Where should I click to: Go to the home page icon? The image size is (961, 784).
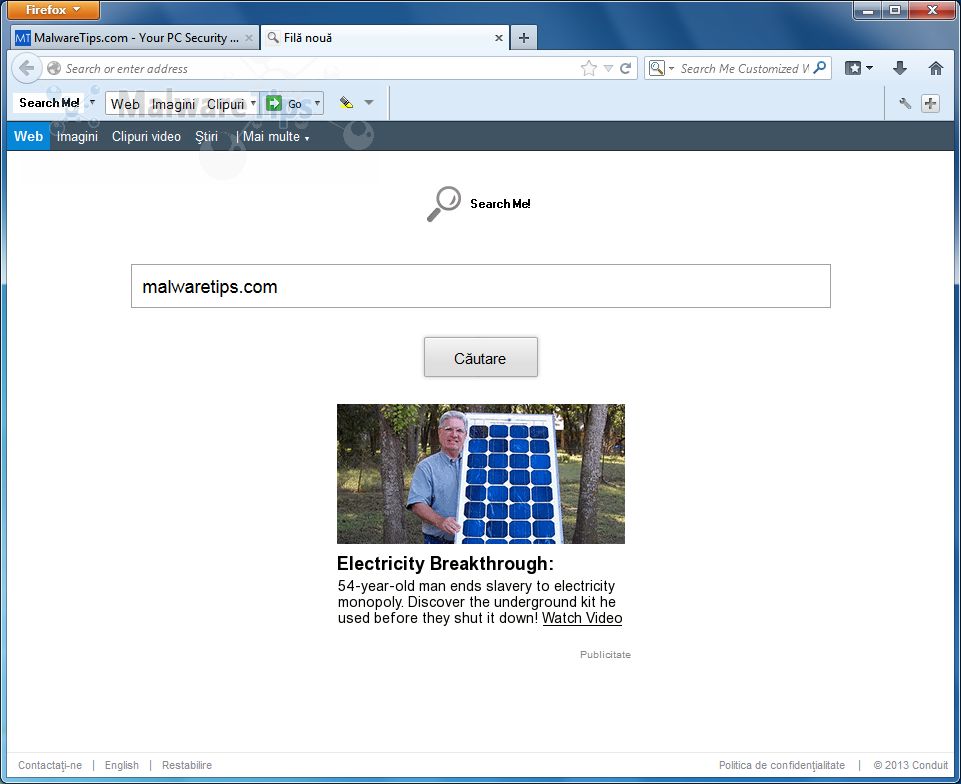[935, 68]
